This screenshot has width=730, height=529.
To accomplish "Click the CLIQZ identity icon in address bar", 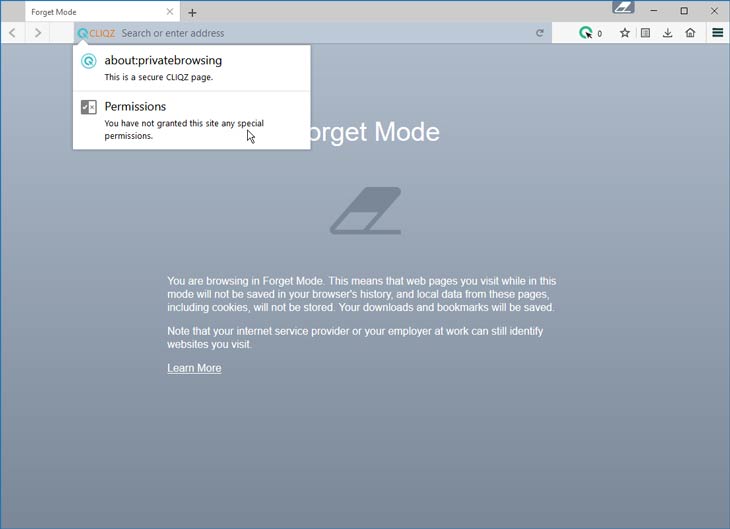I will 96,33.
